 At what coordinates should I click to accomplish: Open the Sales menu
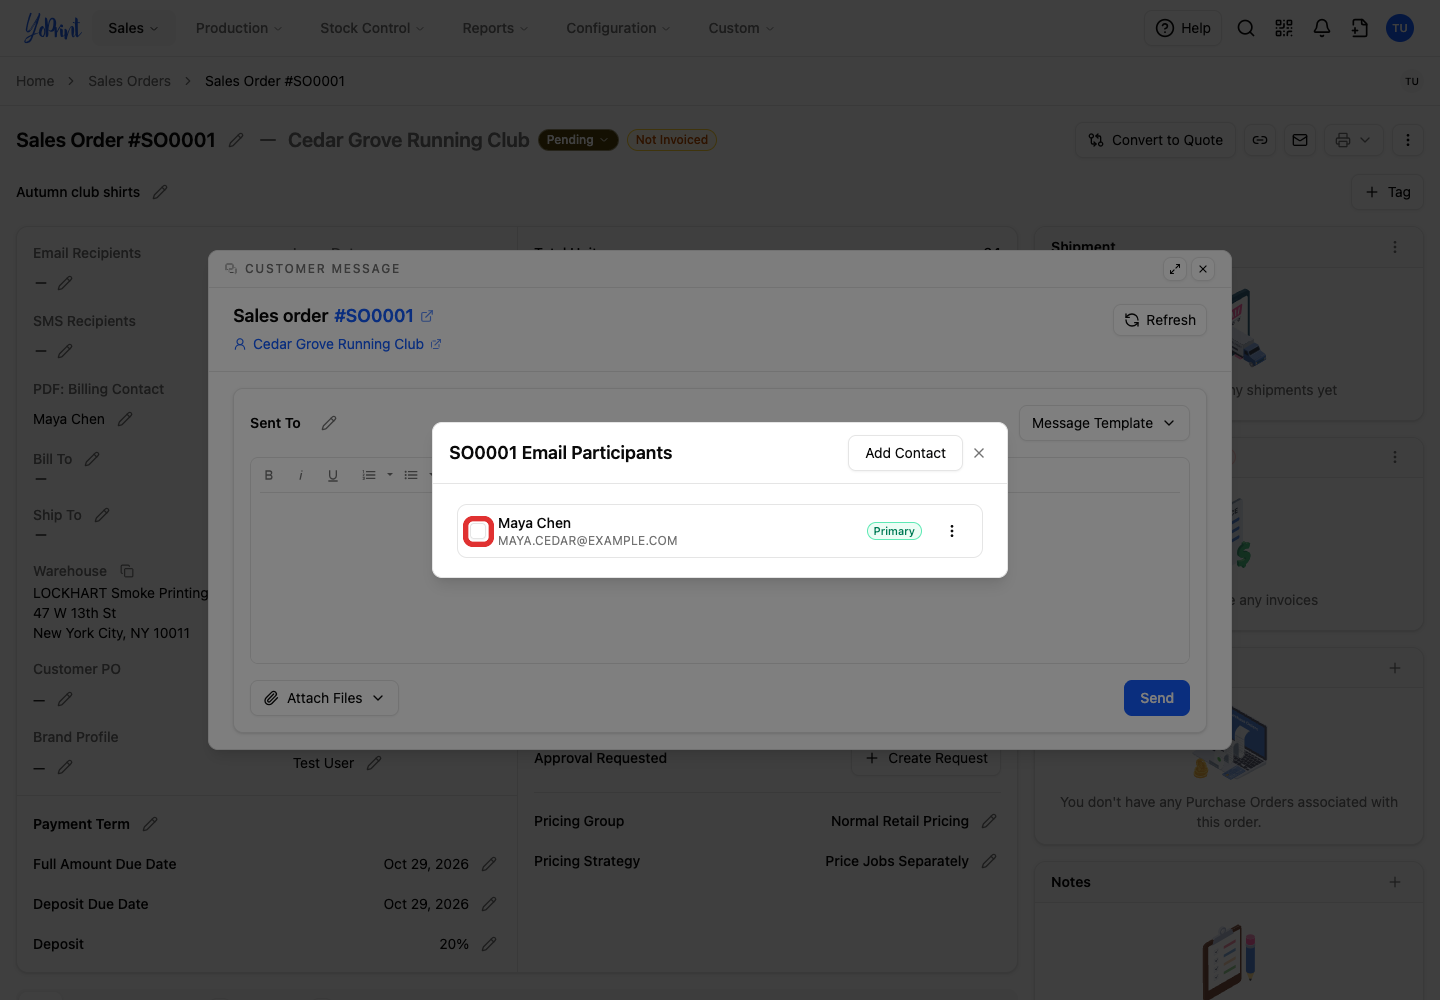click(x=133, y=28)
